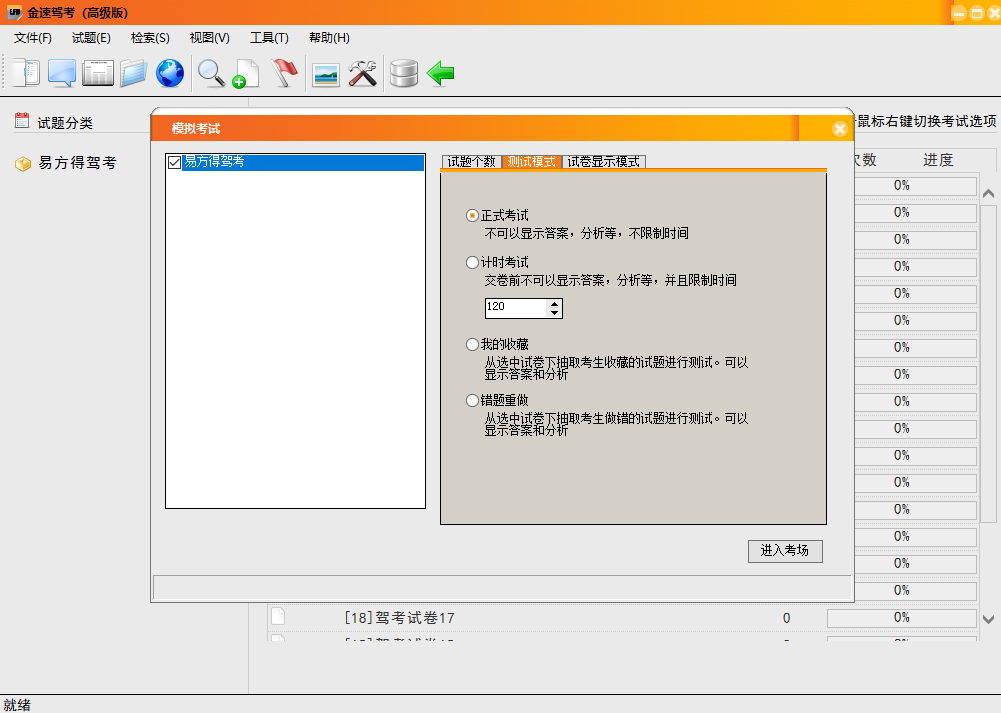Open the 帮助(H) menu

coord(329,38)
